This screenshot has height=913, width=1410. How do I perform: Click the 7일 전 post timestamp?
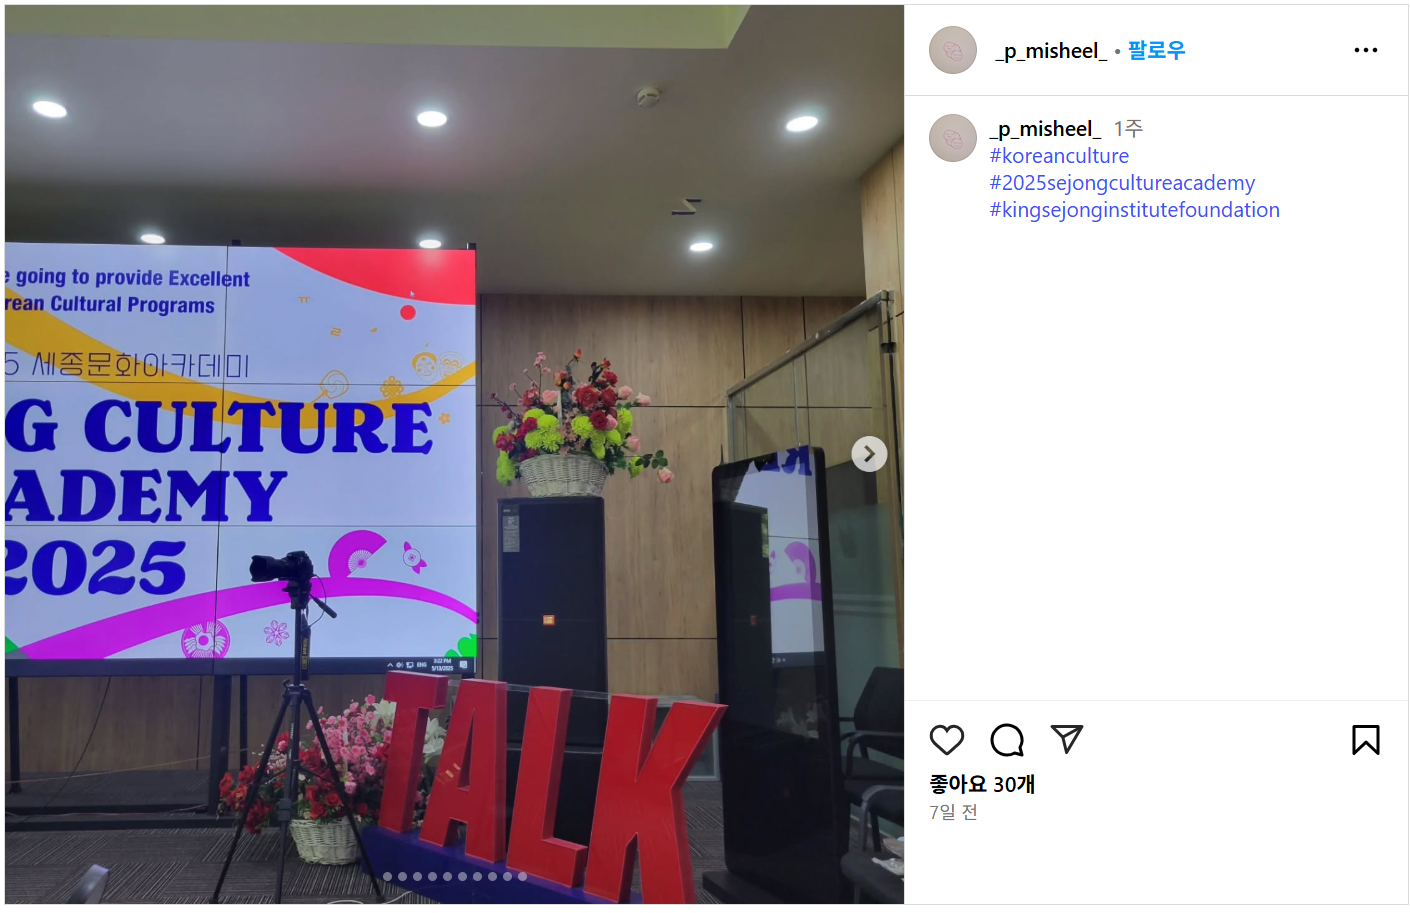coord(953,812)
